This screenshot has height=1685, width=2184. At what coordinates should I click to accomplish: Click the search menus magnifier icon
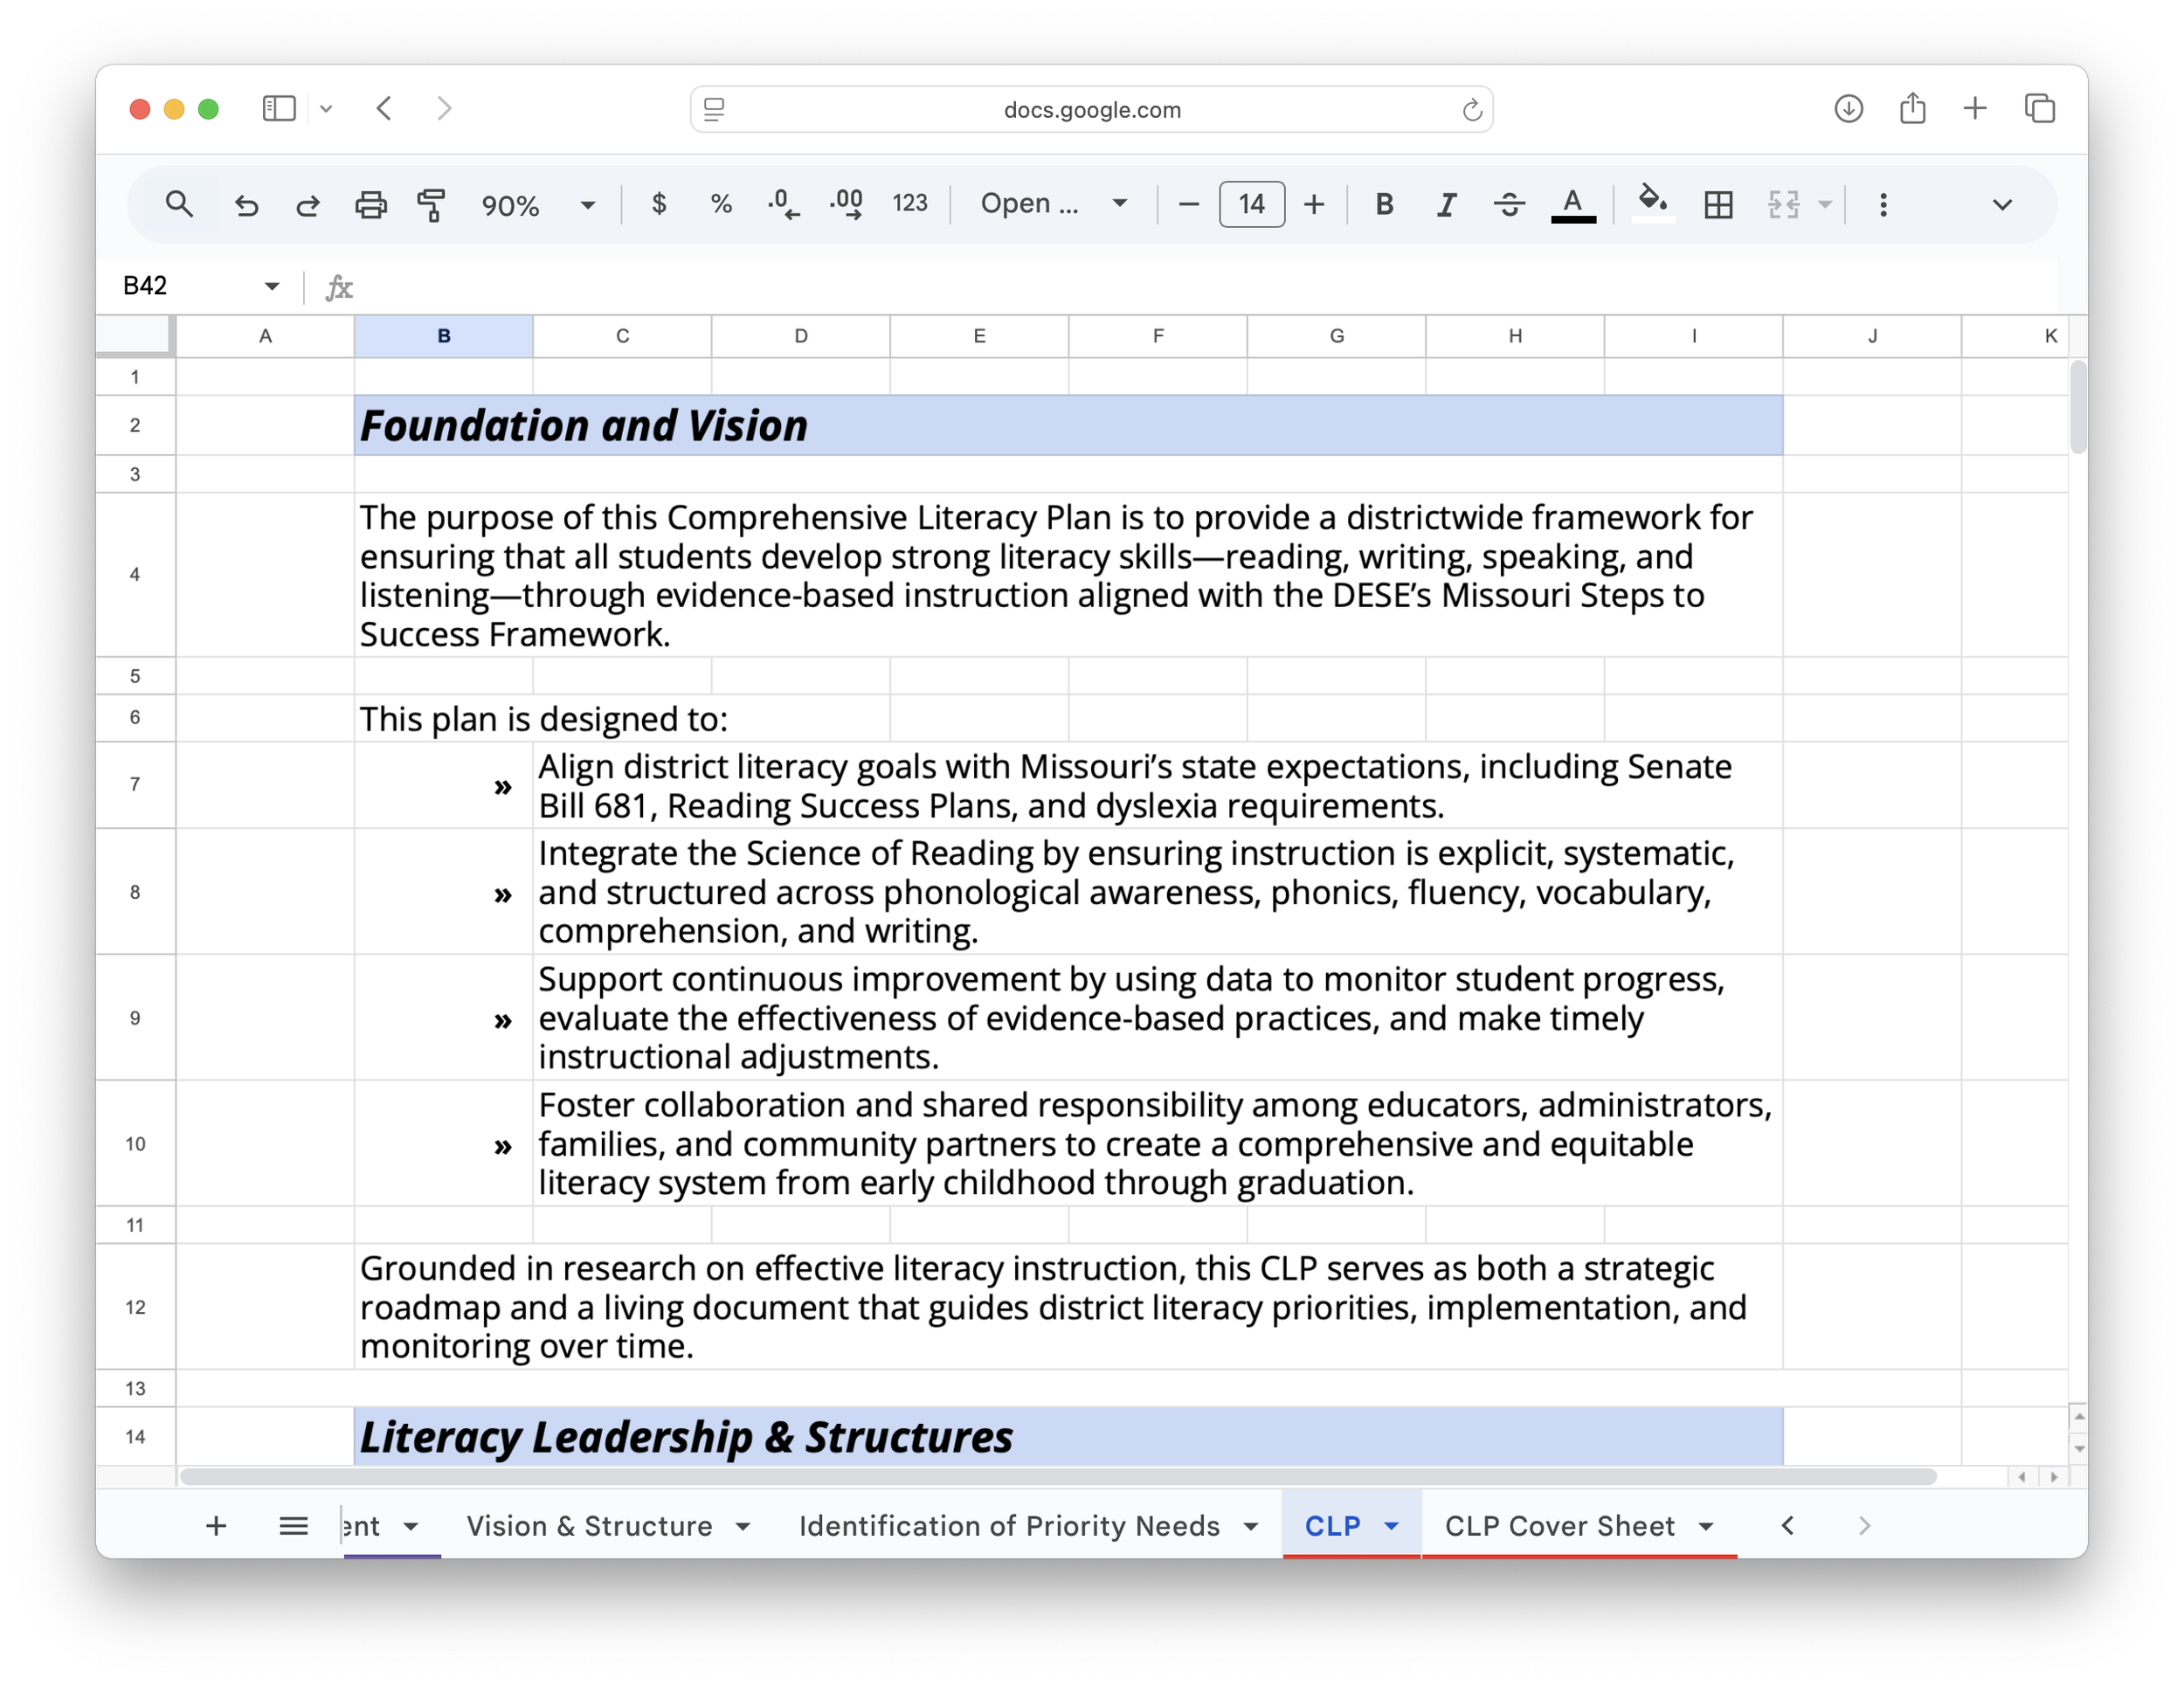(x=179, y=205)
